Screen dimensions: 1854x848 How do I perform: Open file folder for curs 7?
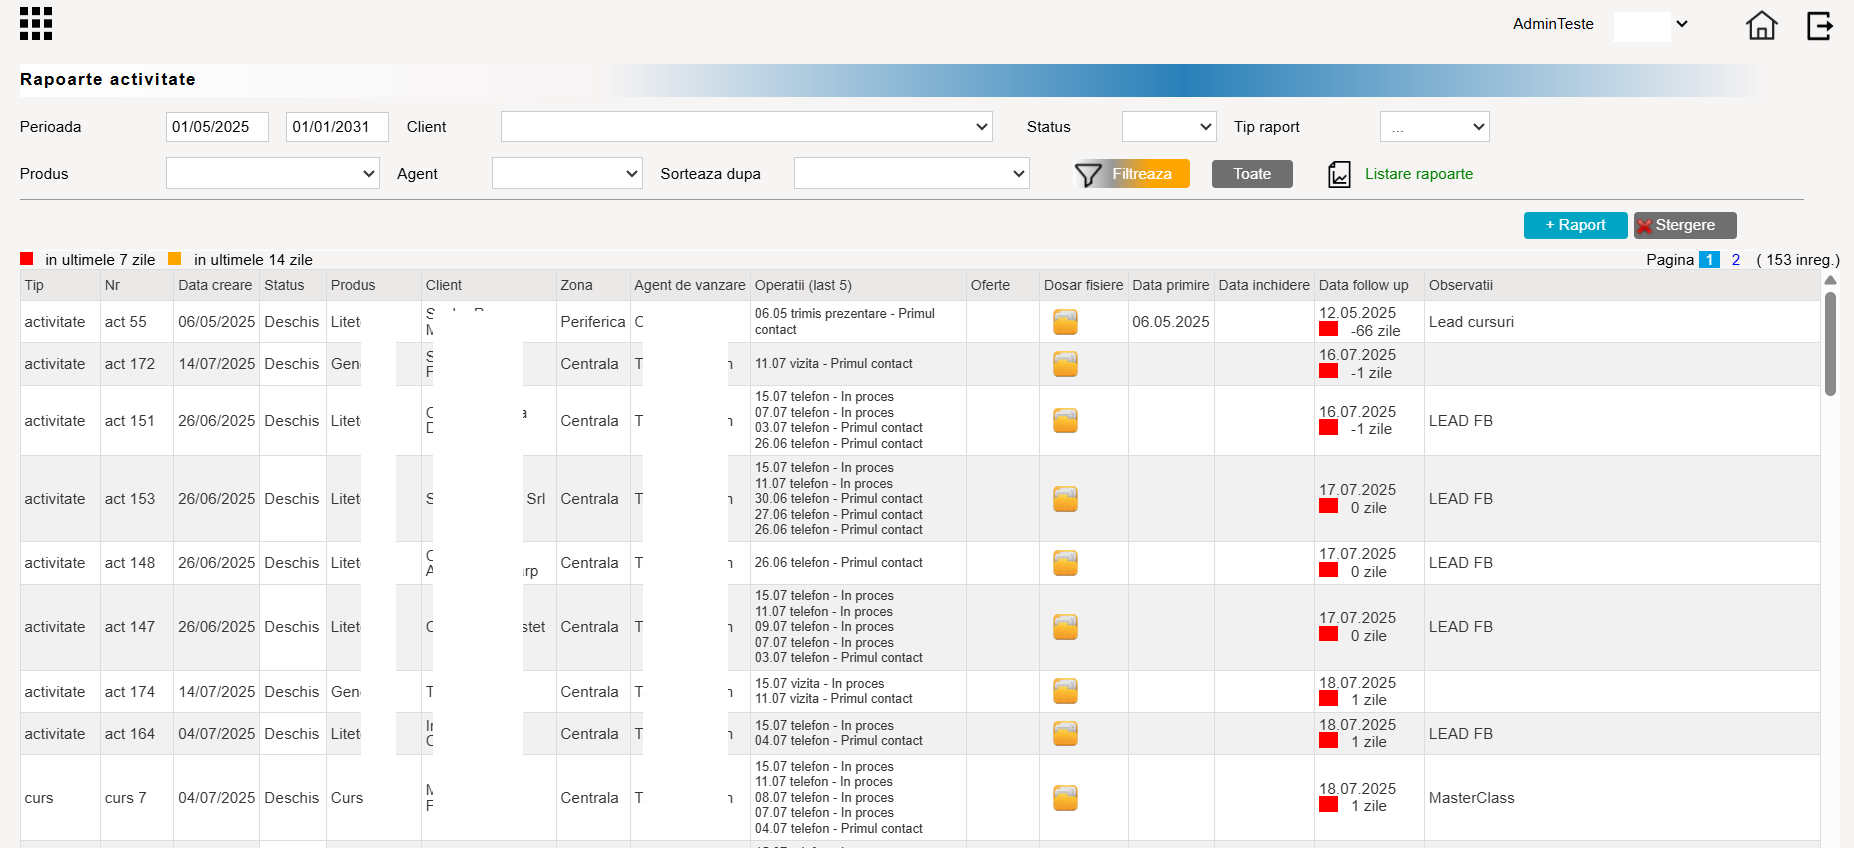[x=1065, y=798]
